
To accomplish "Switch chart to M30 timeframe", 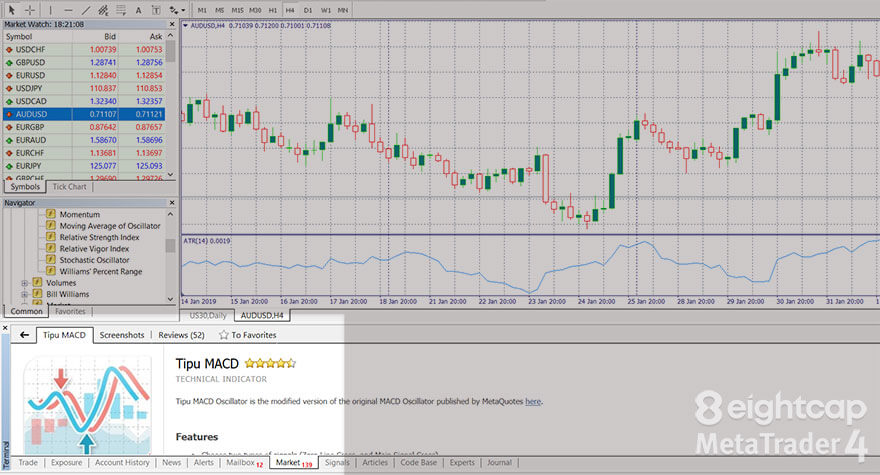I will pos(255,10).
